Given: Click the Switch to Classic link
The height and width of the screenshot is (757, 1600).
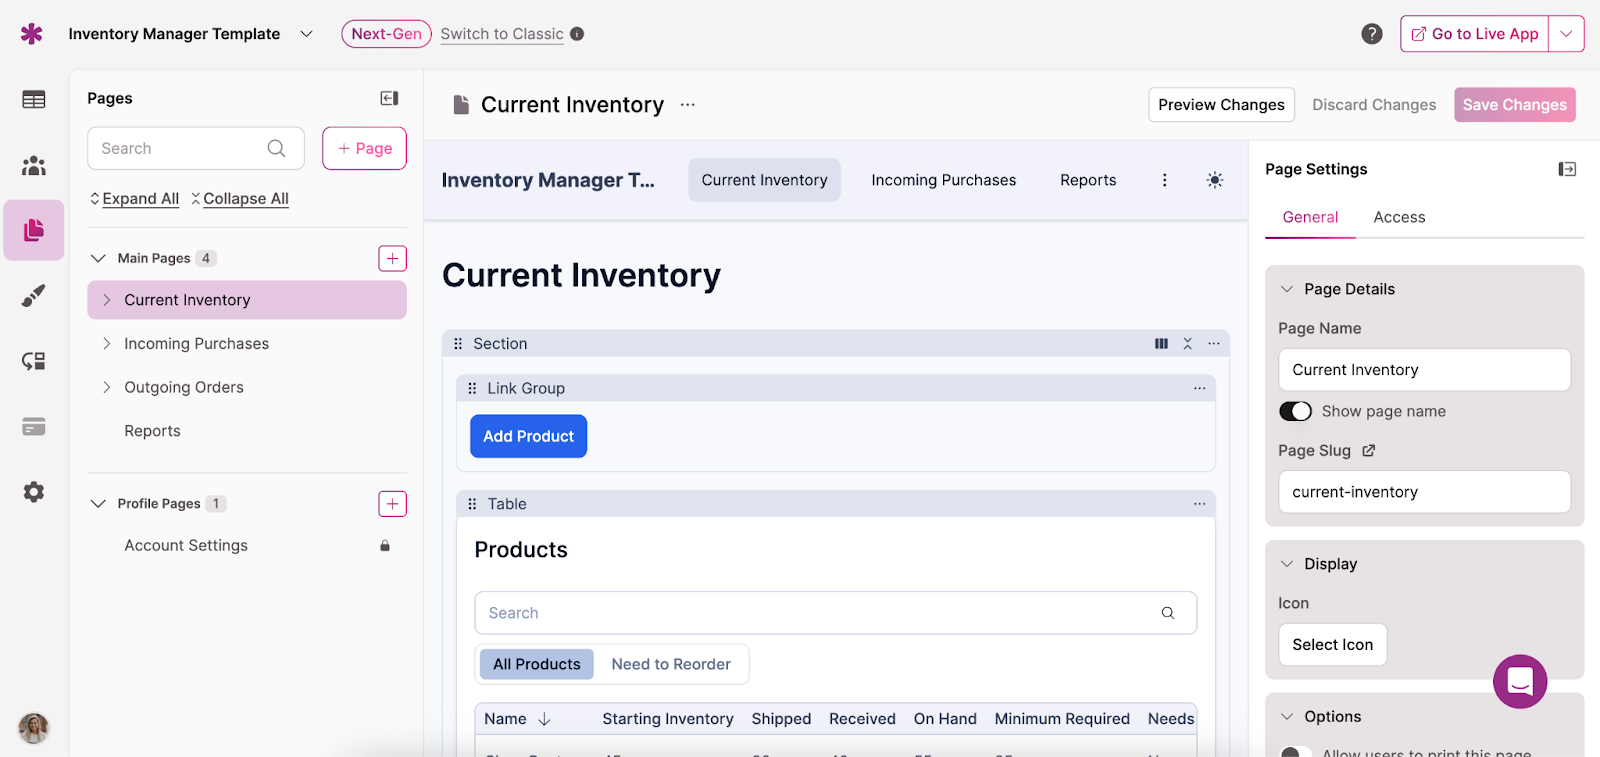Looking at the screenshot, I should point(501,34).
